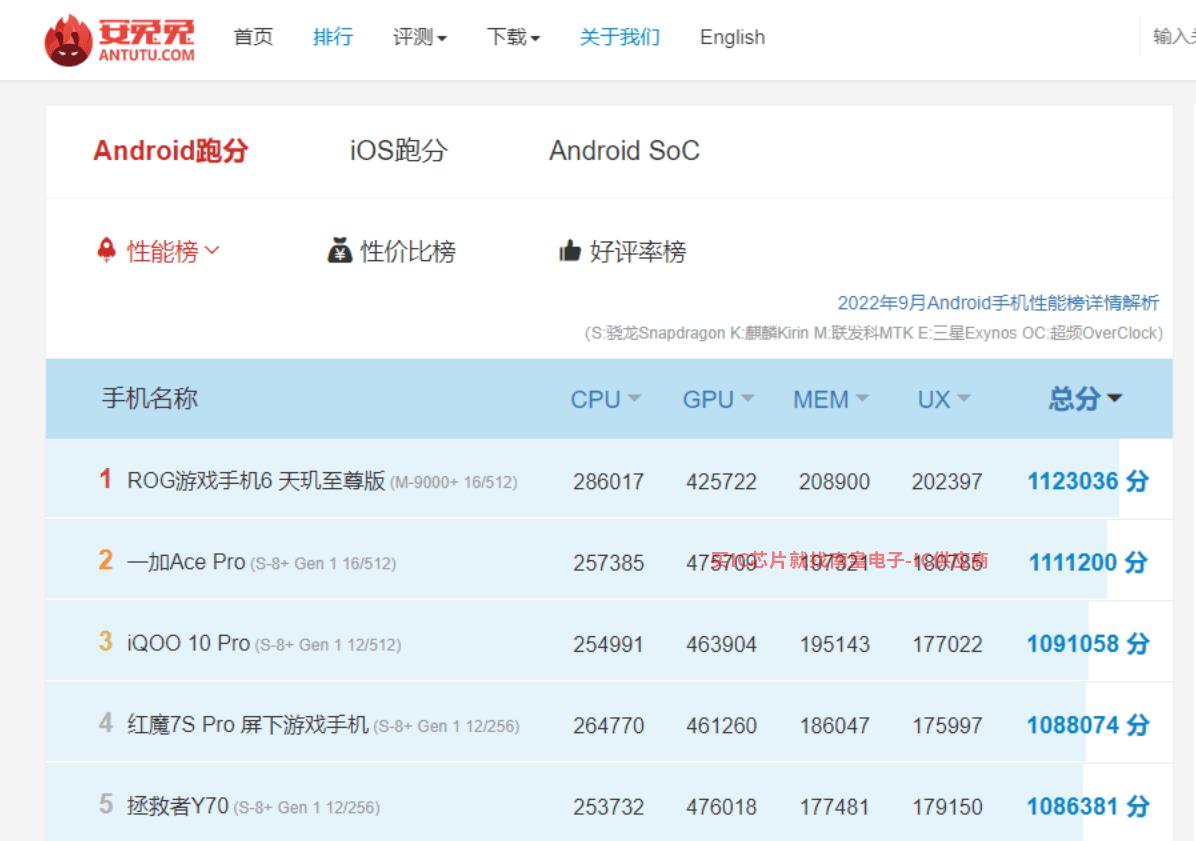Open the 首页 home menu item
Screen dimensions: 1196x841
253,37
